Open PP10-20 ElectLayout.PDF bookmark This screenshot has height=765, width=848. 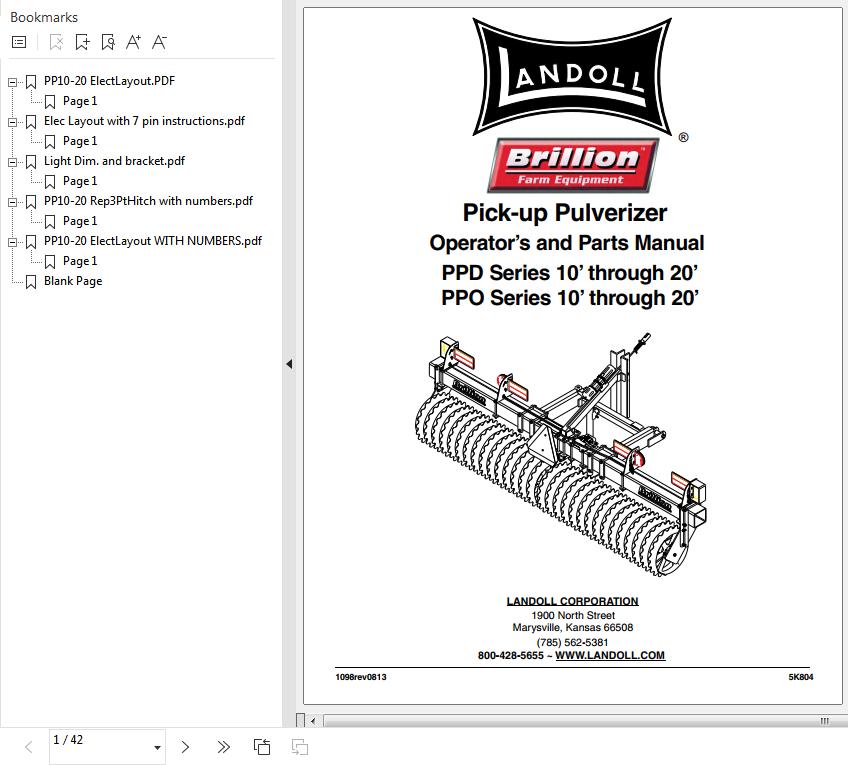(109, 81)
